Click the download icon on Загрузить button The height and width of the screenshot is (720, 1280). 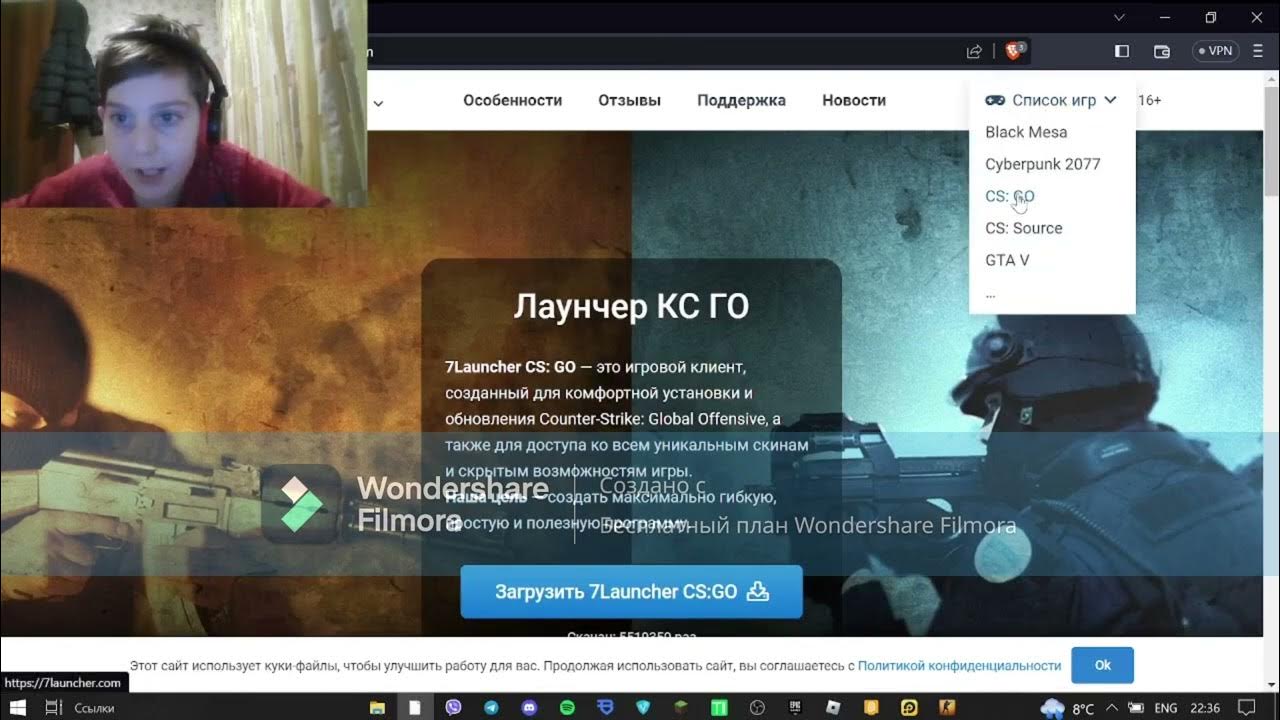pos(758,591)
